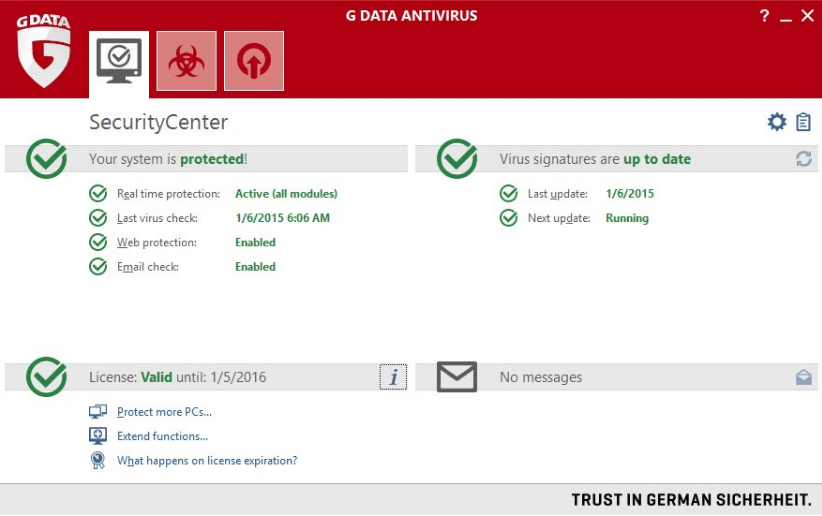Close the G DATA Antivirus window
Screen dimensions: 822x516
[807, 16]
